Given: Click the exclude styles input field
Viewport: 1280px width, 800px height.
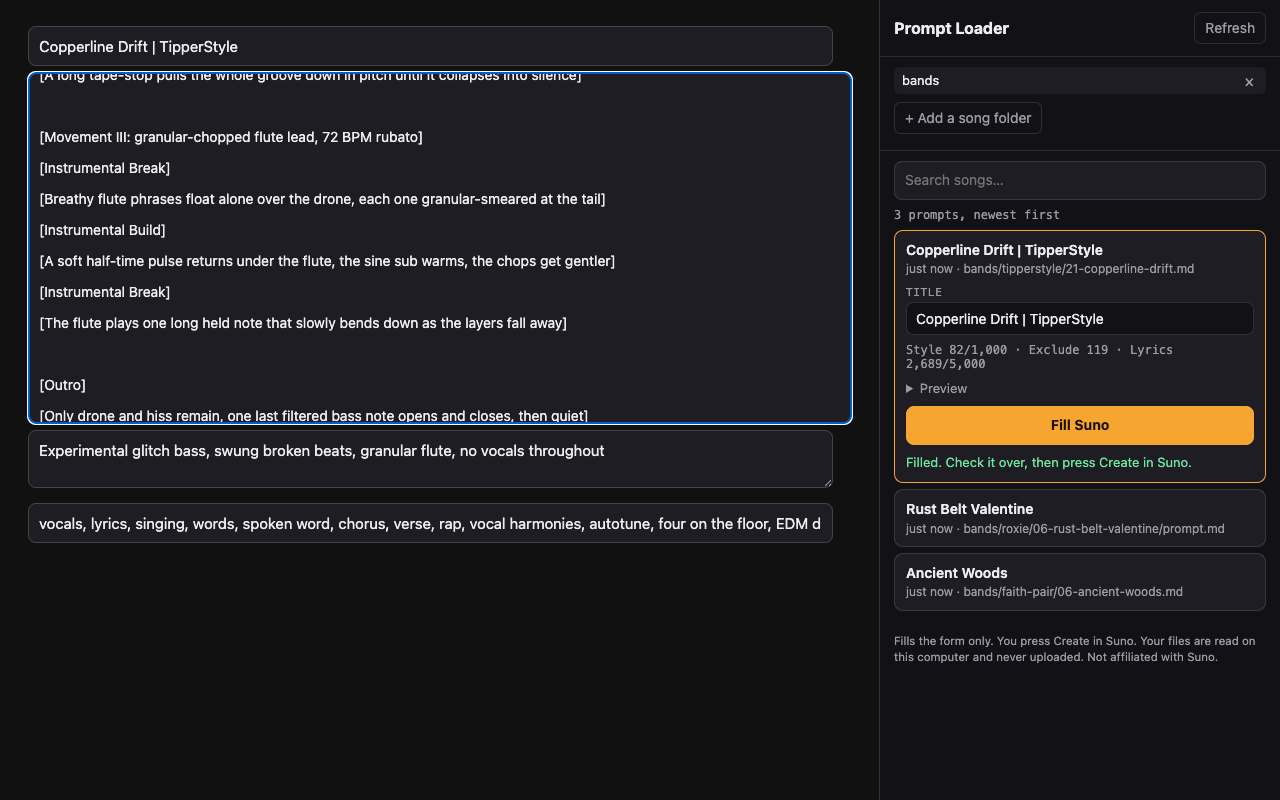Looking at the screenshot, I should (430, 523).
